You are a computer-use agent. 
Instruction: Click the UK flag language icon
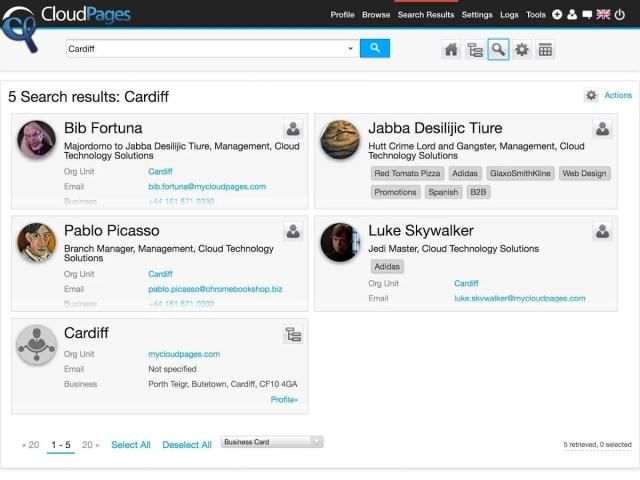(603, 15)
